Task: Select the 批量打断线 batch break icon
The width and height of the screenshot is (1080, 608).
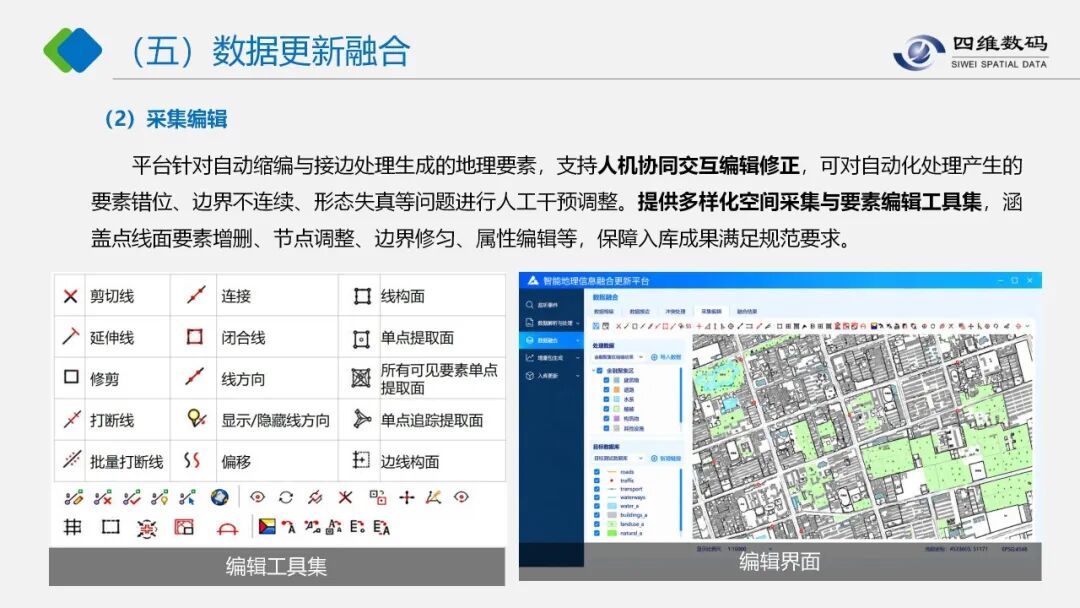Action: pyautogui.click(x=72, y=460)
